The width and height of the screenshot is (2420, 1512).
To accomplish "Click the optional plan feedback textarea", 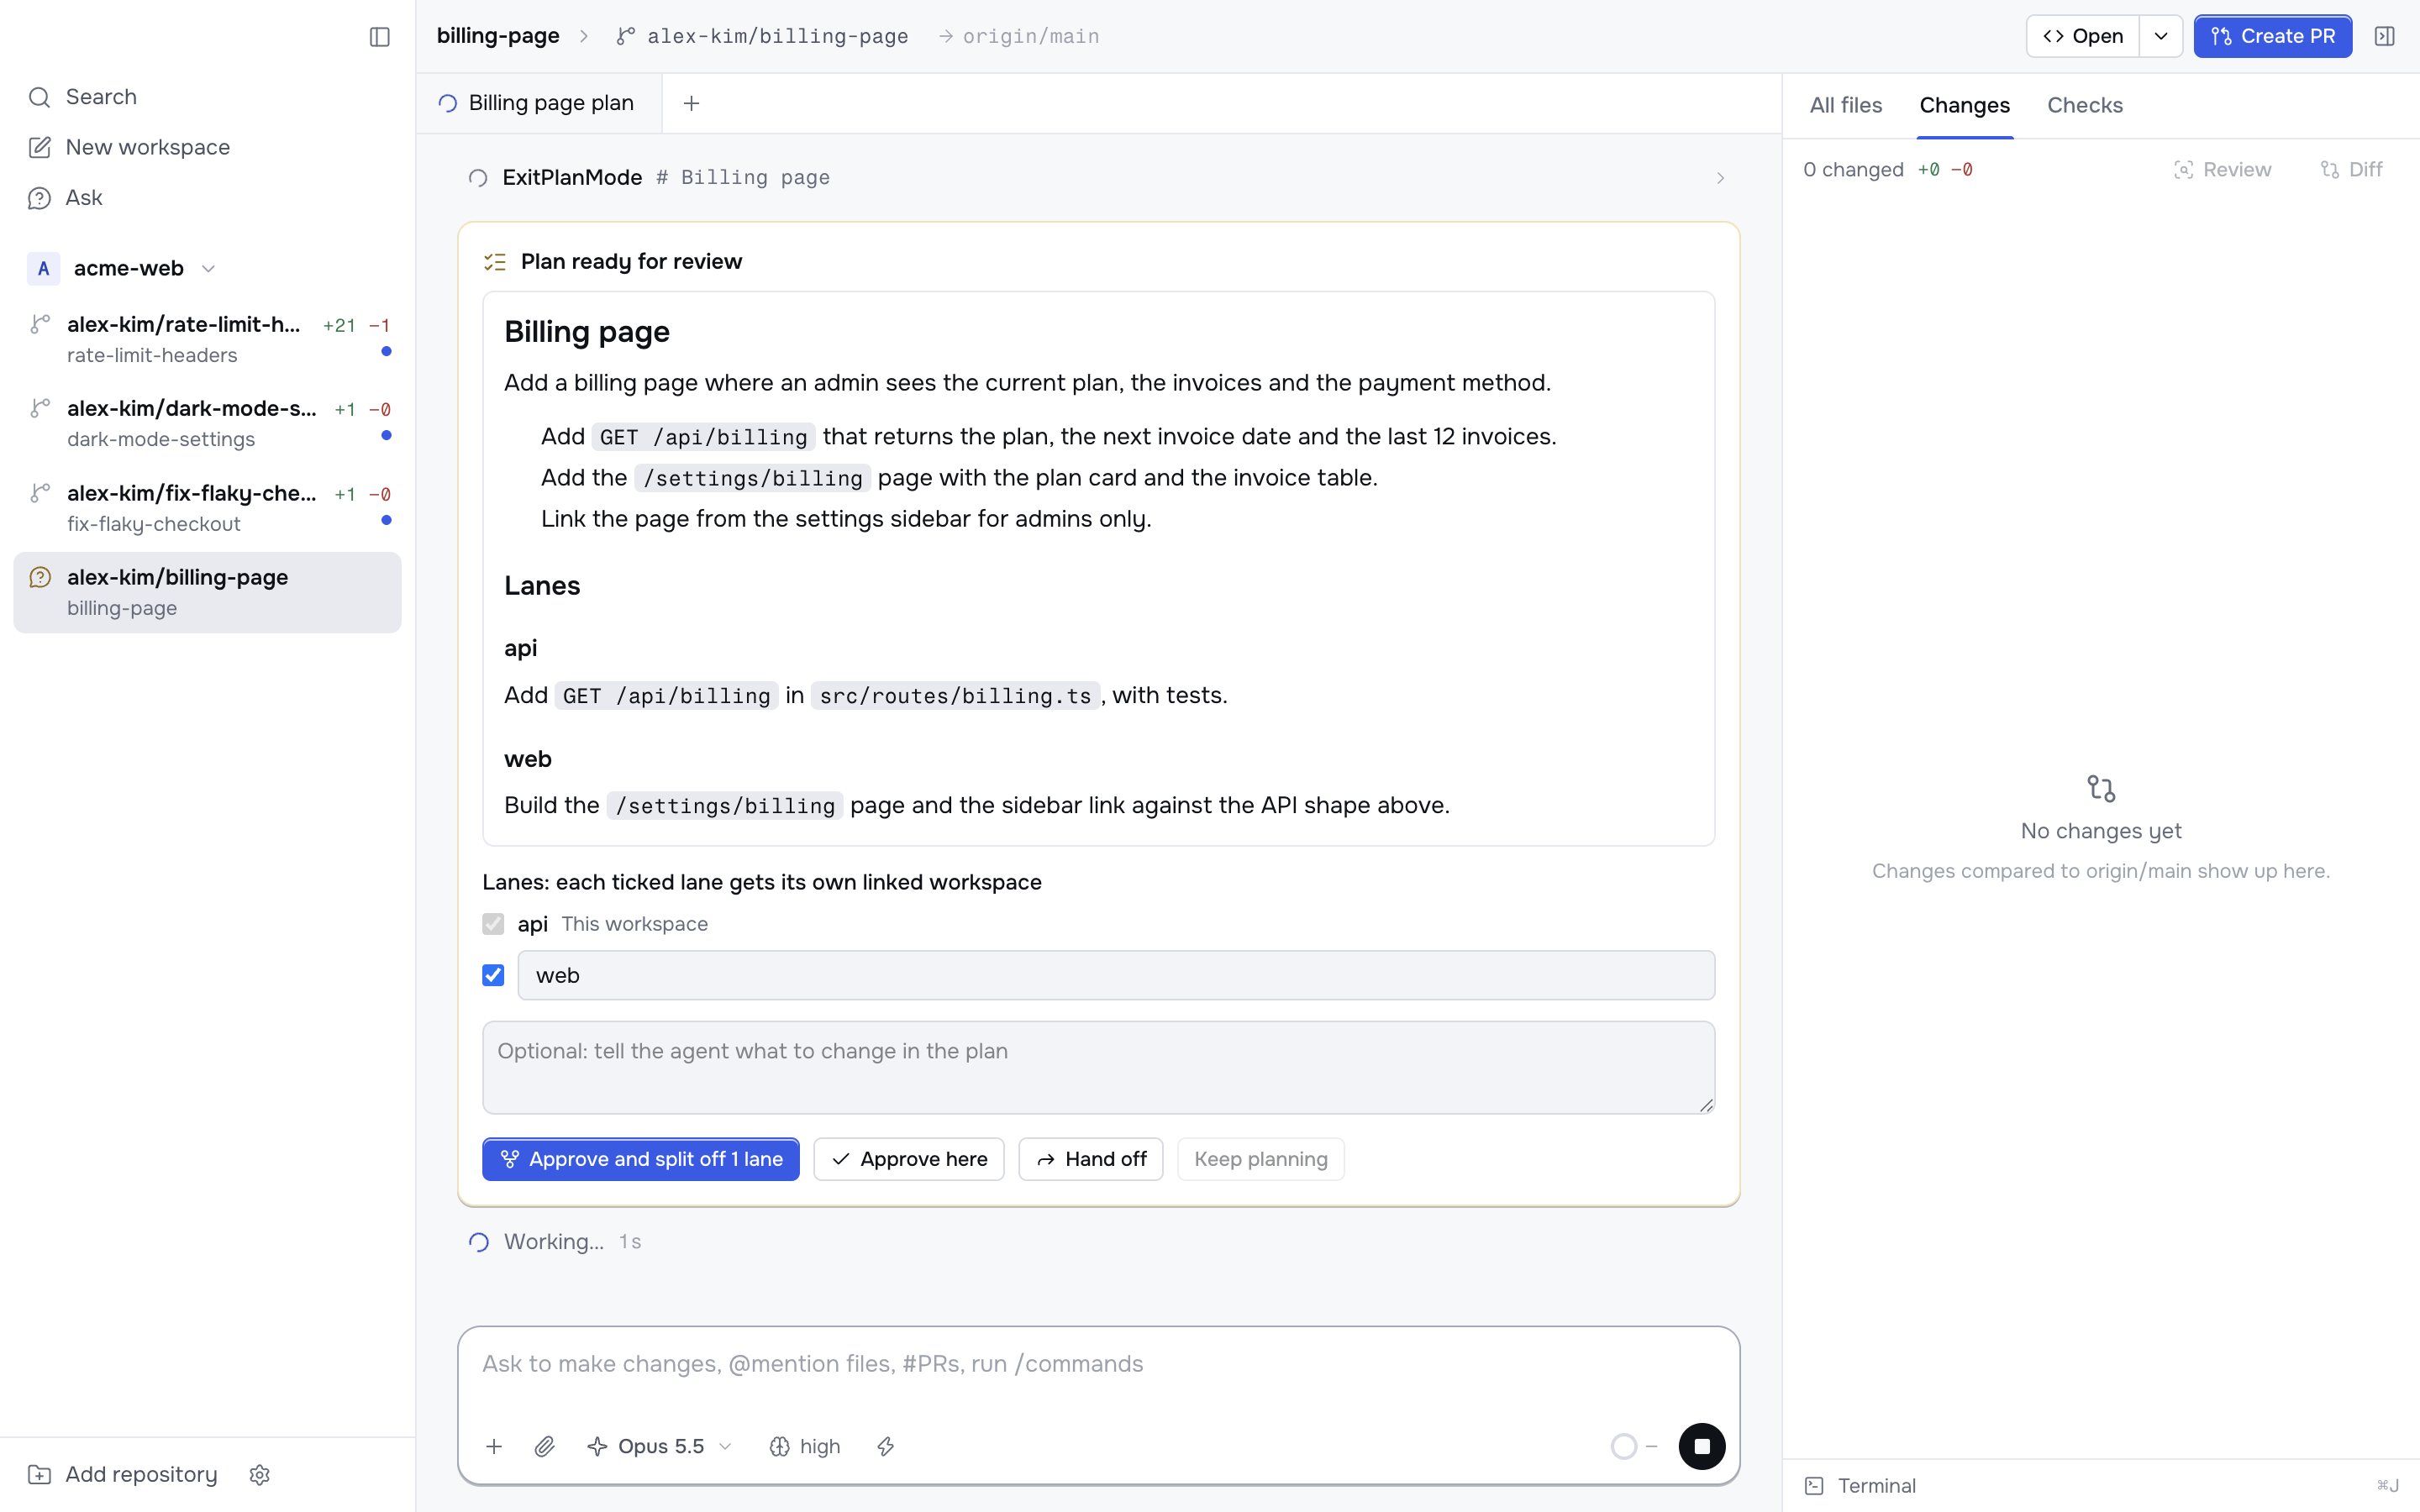I will point(1097,1067).
